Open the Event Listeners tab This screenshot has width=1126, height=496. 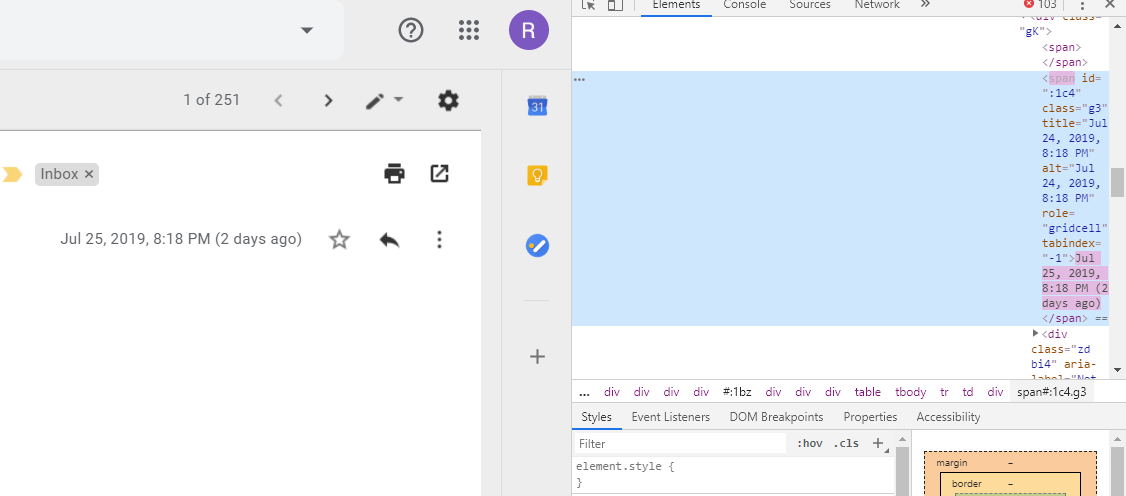click(670, 417)
